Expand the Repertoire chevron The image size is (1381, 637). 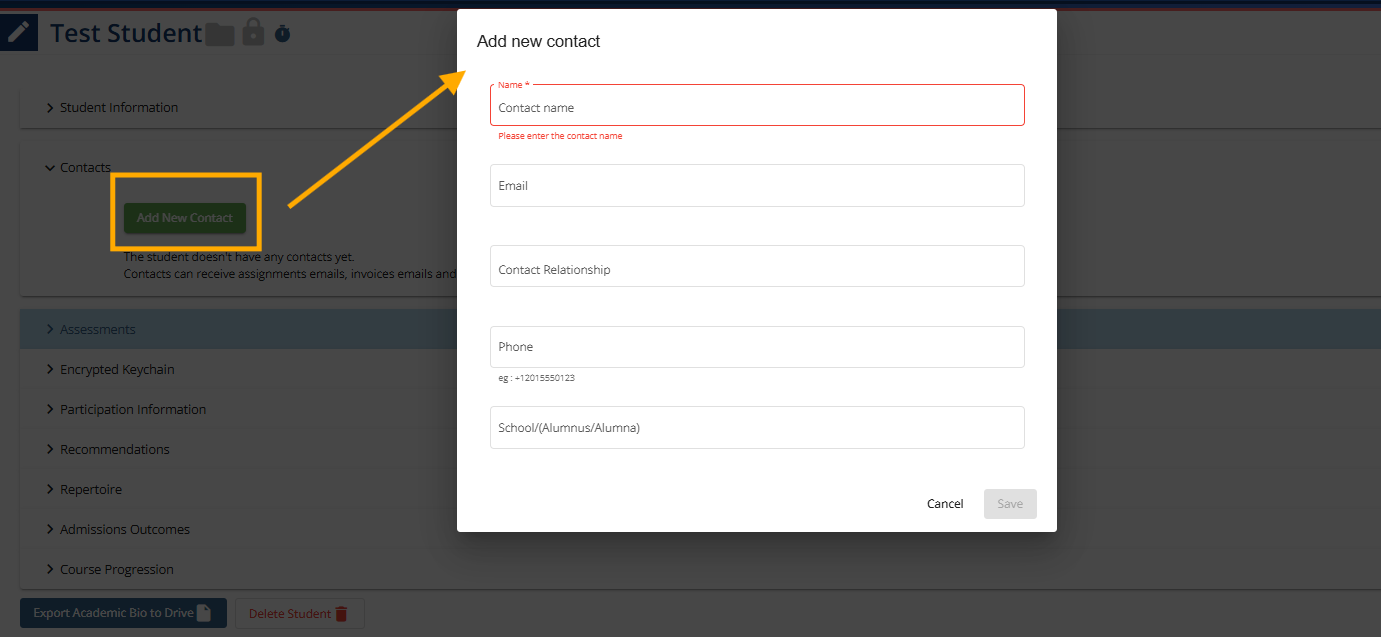(x=50, y=490)
